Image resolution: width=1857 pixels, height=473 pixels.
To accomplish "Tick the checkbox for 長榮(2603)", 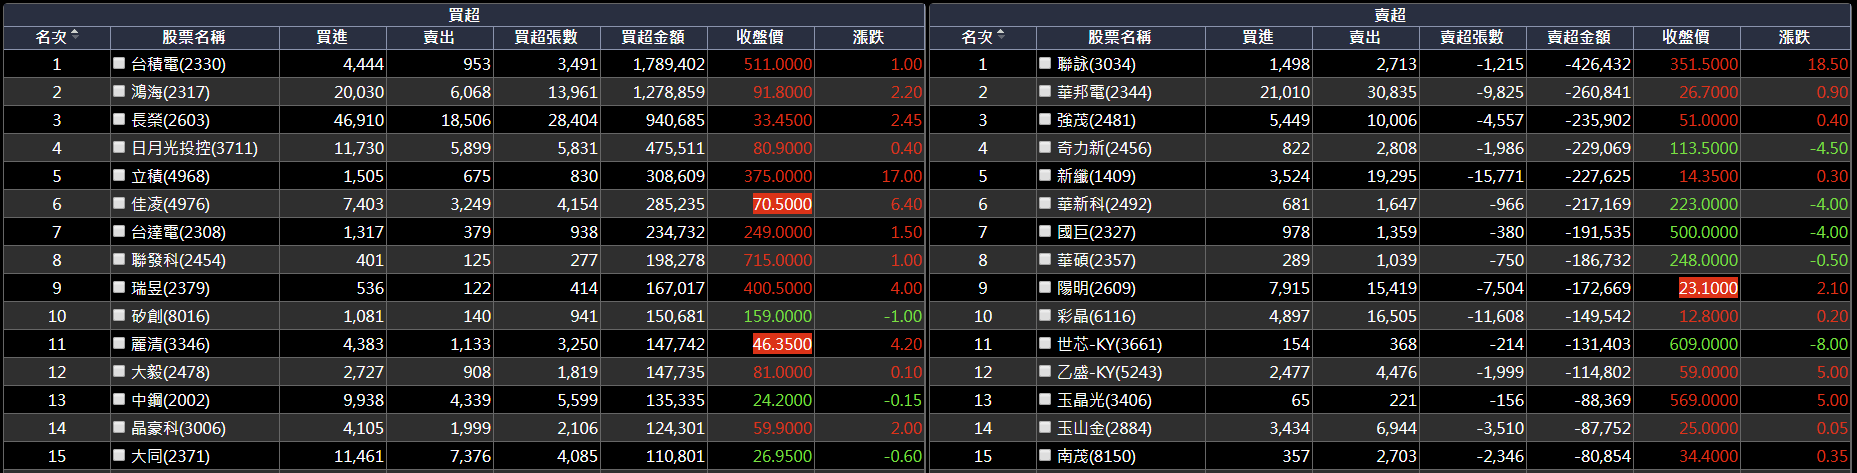I will click(x=119, y=119).
